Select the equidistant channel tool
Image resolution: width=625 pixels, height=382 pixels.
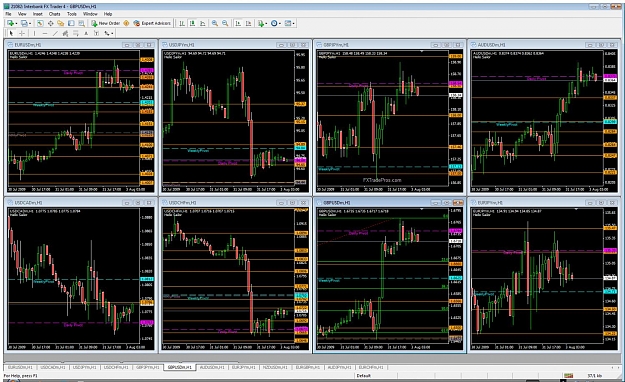[x=65, y=33]
